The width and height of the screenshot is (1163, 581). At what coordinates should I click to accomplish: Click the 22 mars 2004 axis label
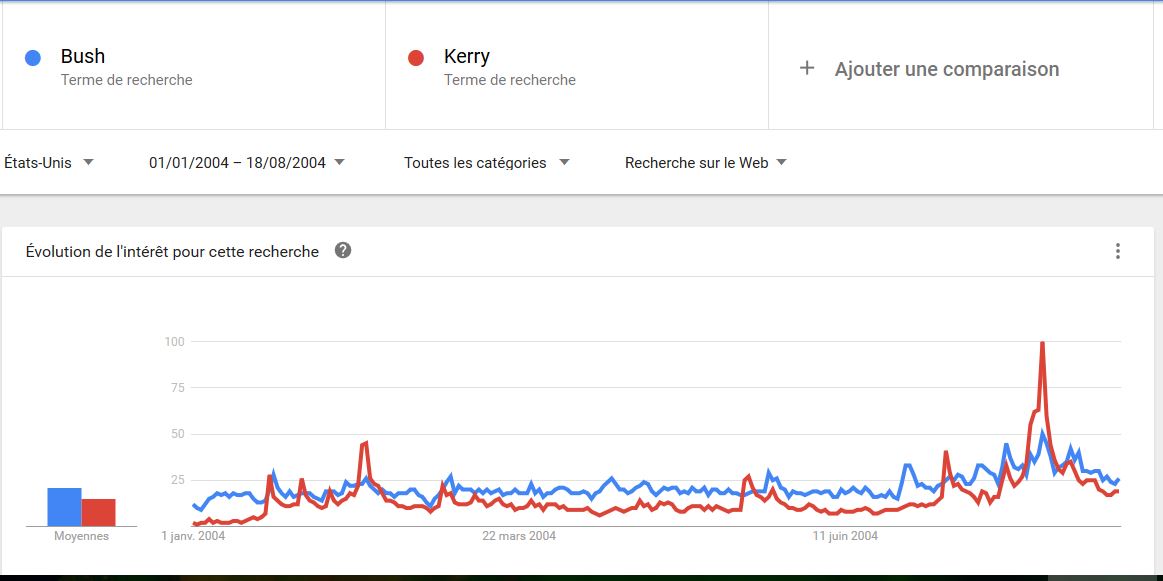coord(519,536)
